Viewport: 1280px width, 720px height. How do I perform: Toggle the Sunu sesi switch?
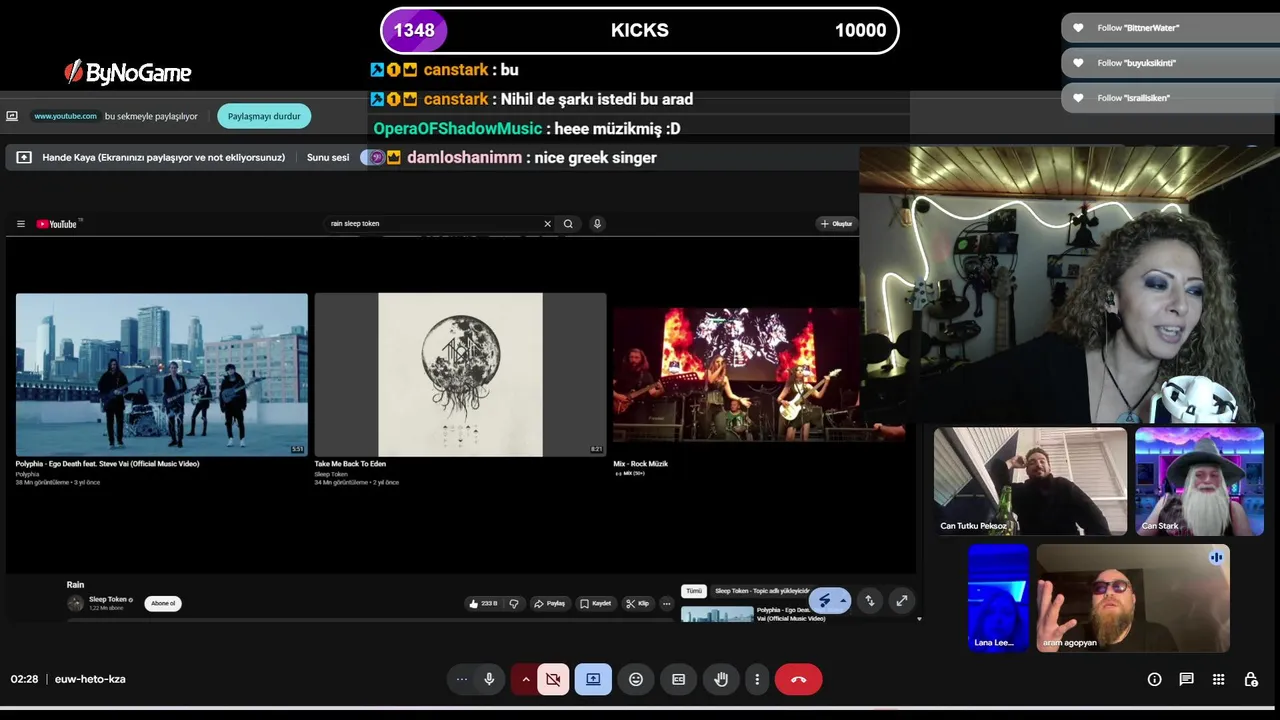[x=373, y=158]
